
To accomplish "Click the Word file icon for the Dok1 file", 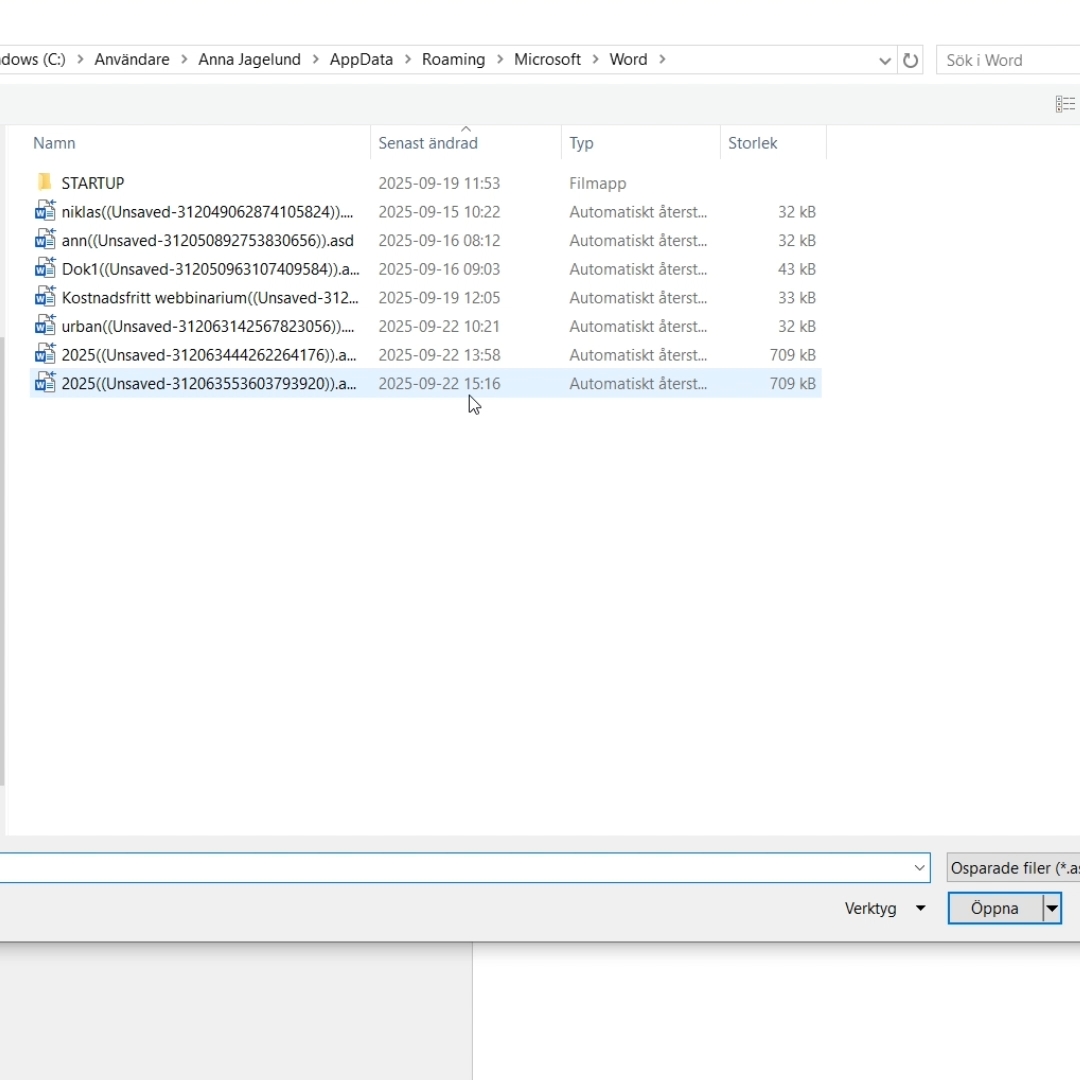I will (x=45, y=269).
